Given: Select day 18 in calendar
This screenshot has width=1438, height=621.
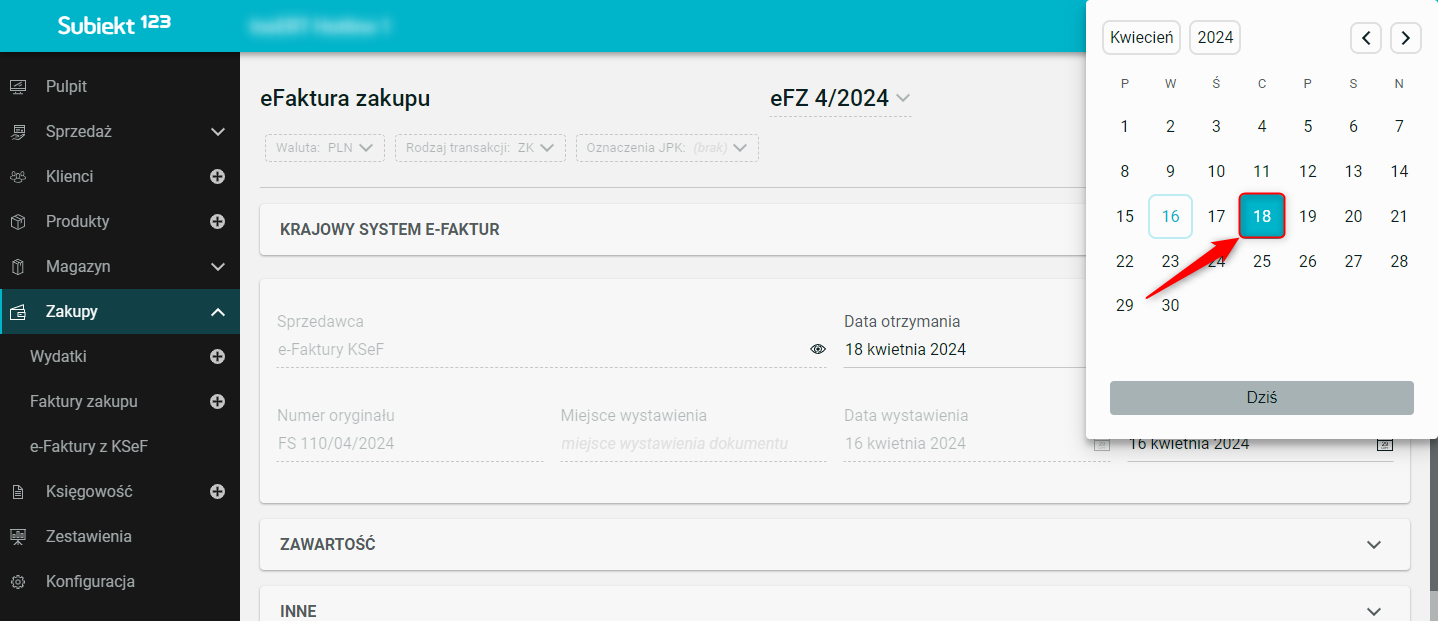Looking at the screenshot, I should pos(1262,216).
